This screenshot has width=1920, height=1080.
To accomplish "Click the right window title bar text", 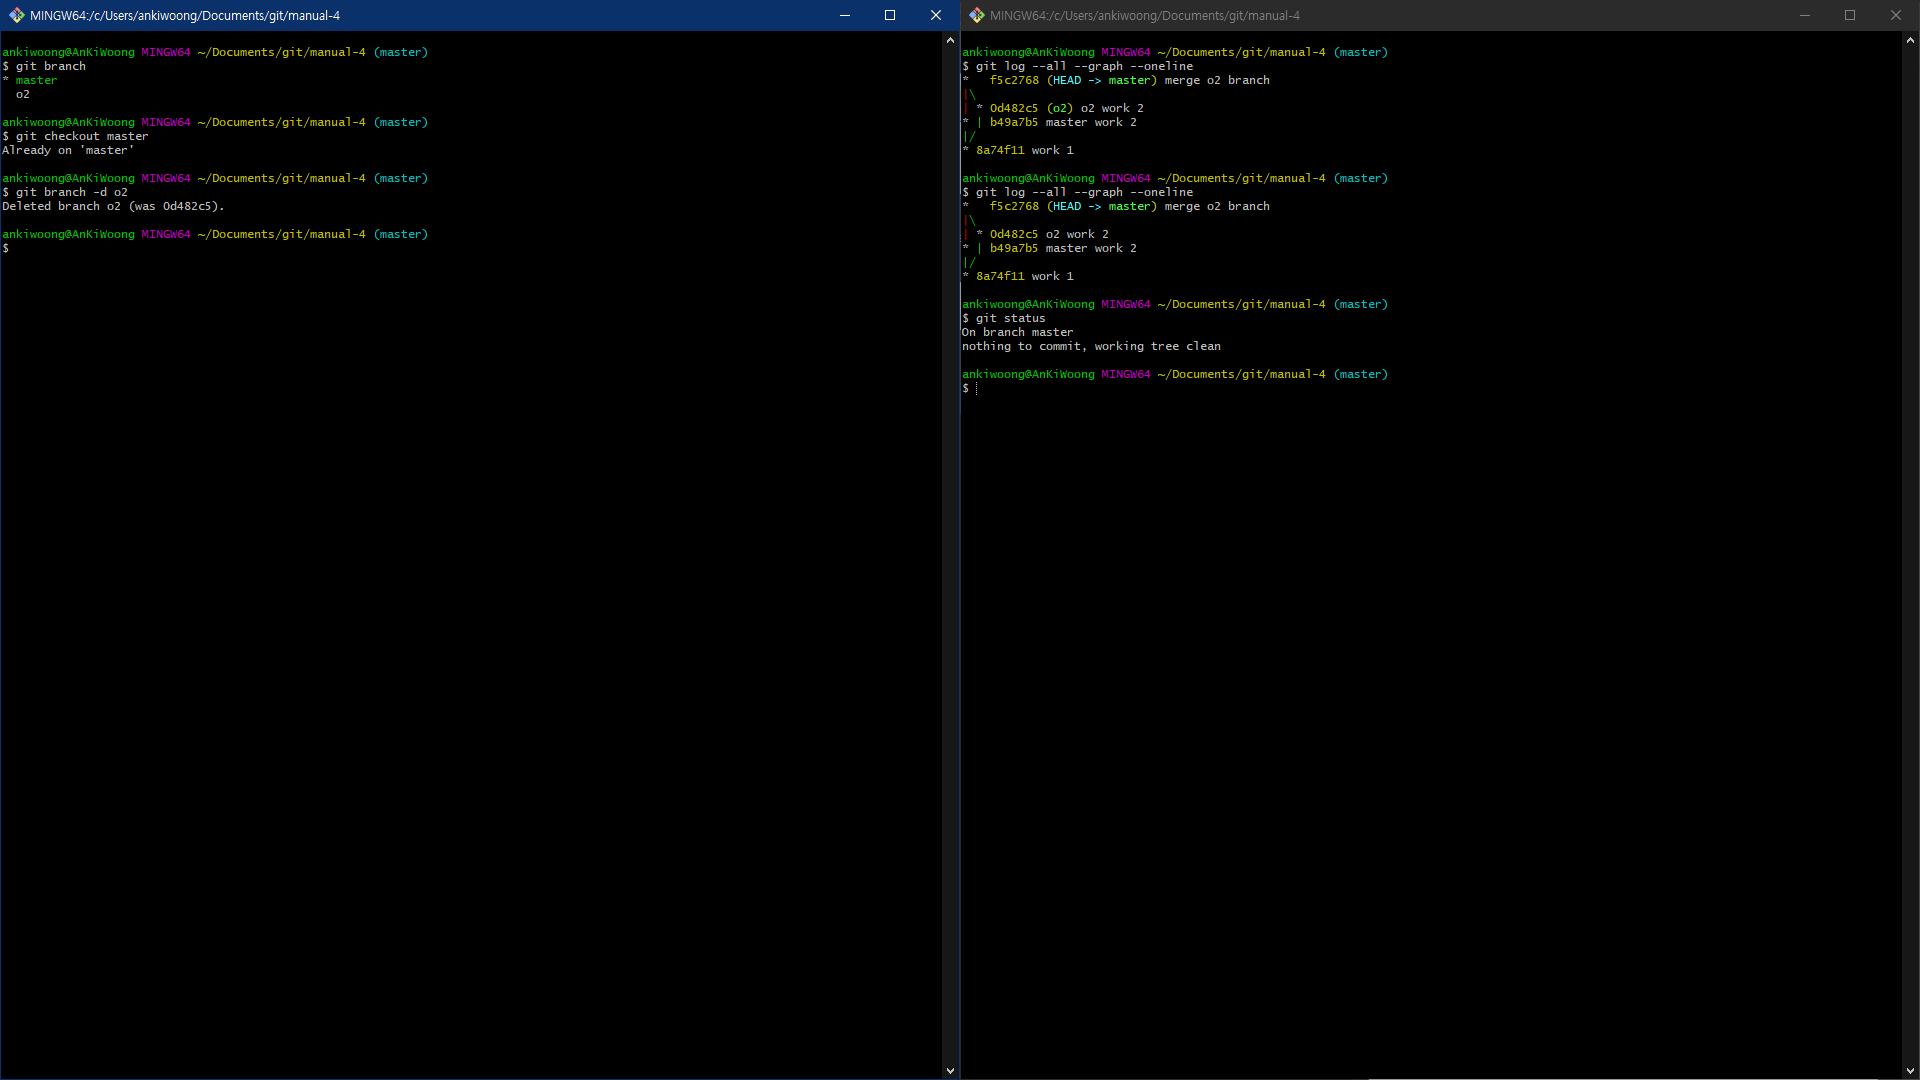I will tap(1145, 15).
